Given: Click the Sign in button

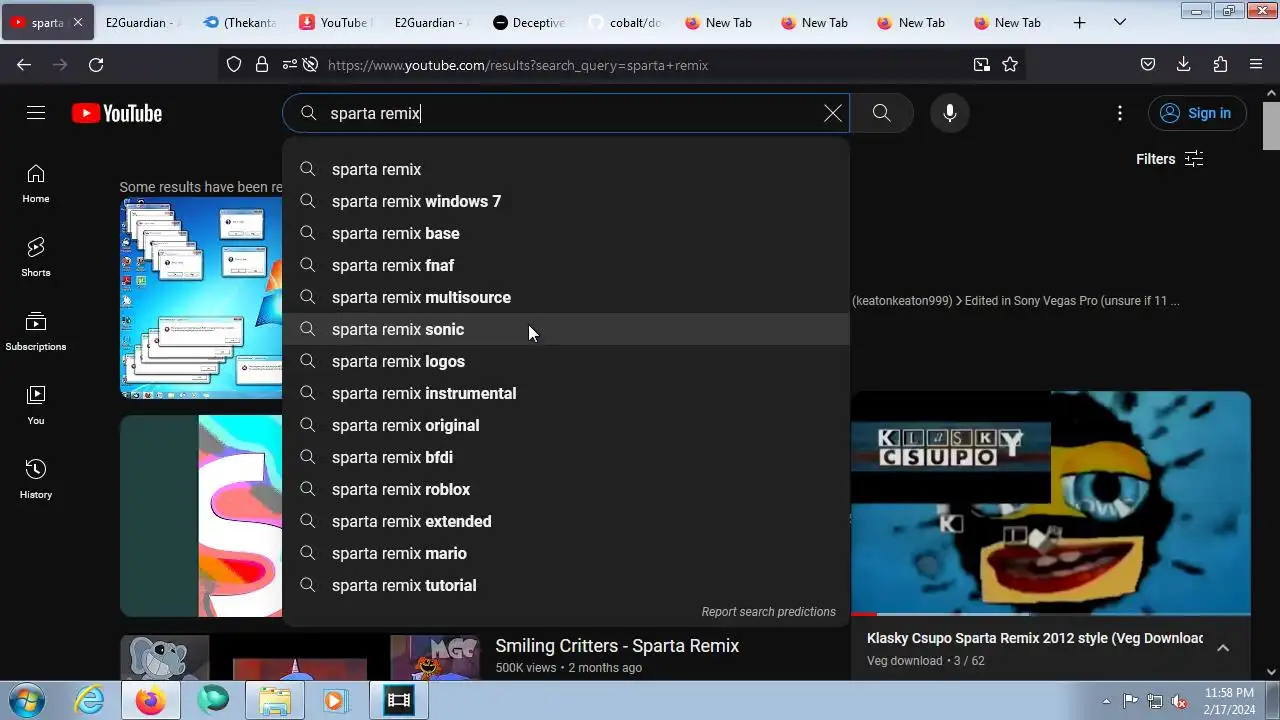Looking at the screenshot, I should (1197, 113).
